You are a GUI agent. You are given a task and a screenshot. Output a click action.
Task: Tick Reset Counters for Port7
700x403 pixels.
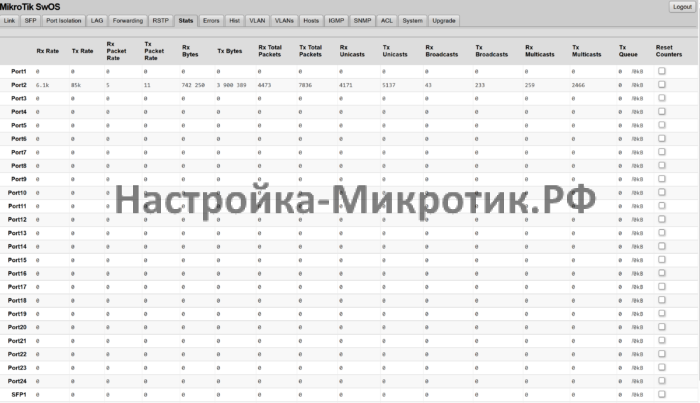click(x=662, y=152)
